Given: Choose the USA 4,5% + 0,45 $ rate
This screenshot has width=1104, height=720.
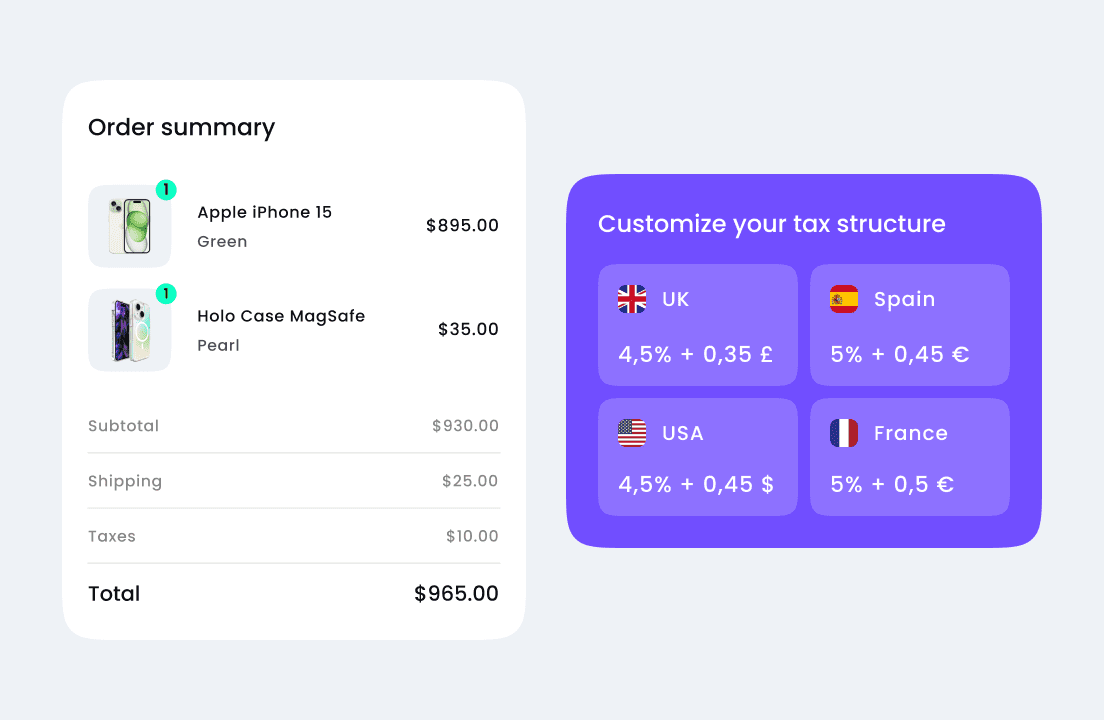Looking at the screenshot, I should [x=696, y=484].
